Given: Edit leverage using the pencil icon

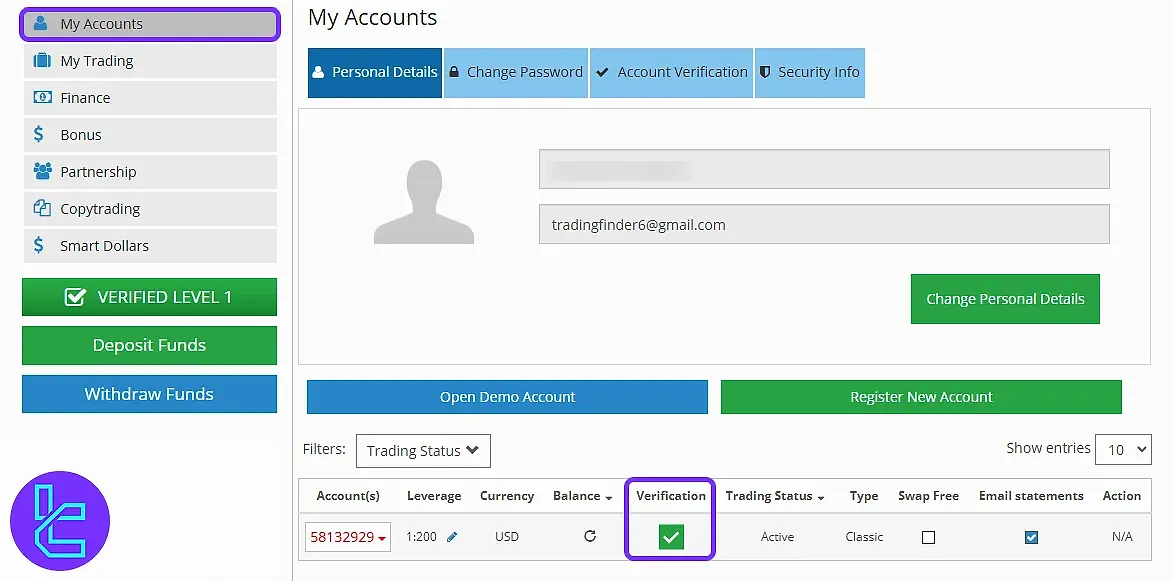Looking at the screenshot, I should click(x=450, y=536).
